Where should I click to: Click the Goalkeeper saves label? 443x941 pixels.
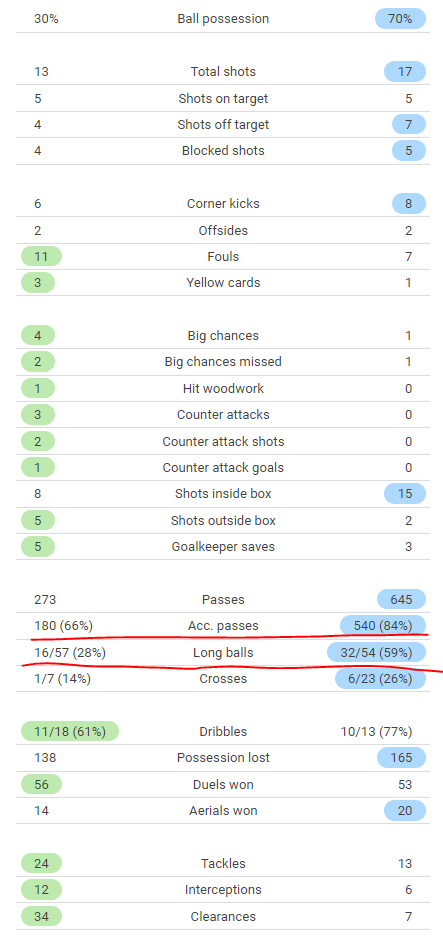tap(223, 547)
